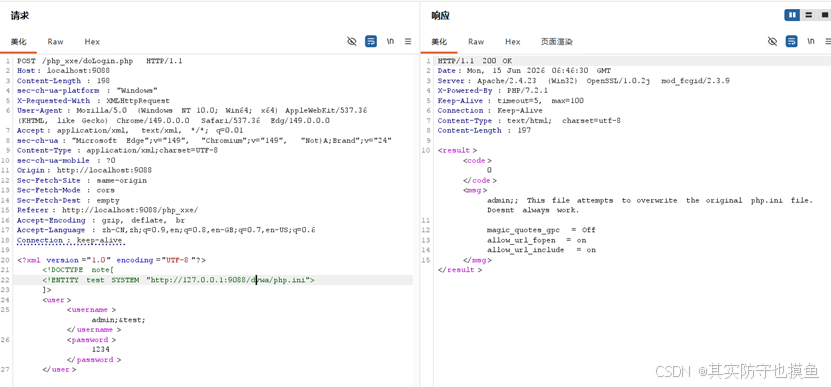Click the Server: Apache/2.4.23 header
The height and width of the screenshot is (387, 831).
(x=584, y=81)
